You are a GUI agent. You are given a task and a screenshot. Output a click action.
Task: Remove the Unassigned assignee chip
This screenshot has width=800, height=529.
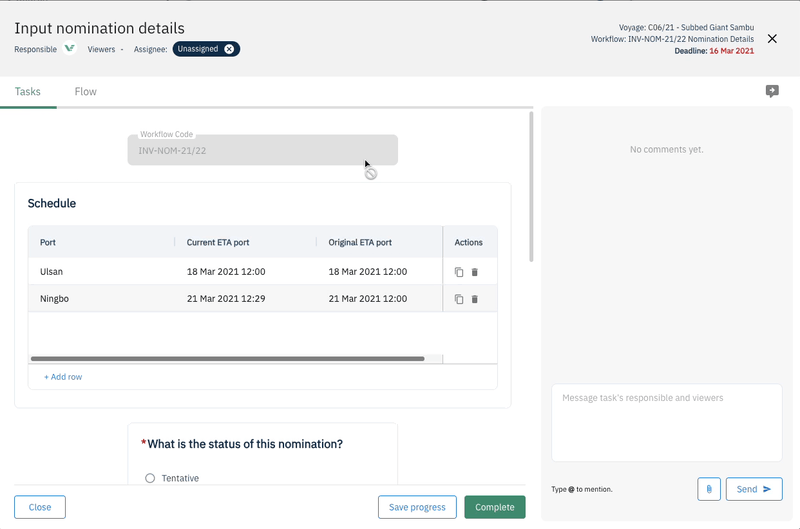[x=229, y=49]
